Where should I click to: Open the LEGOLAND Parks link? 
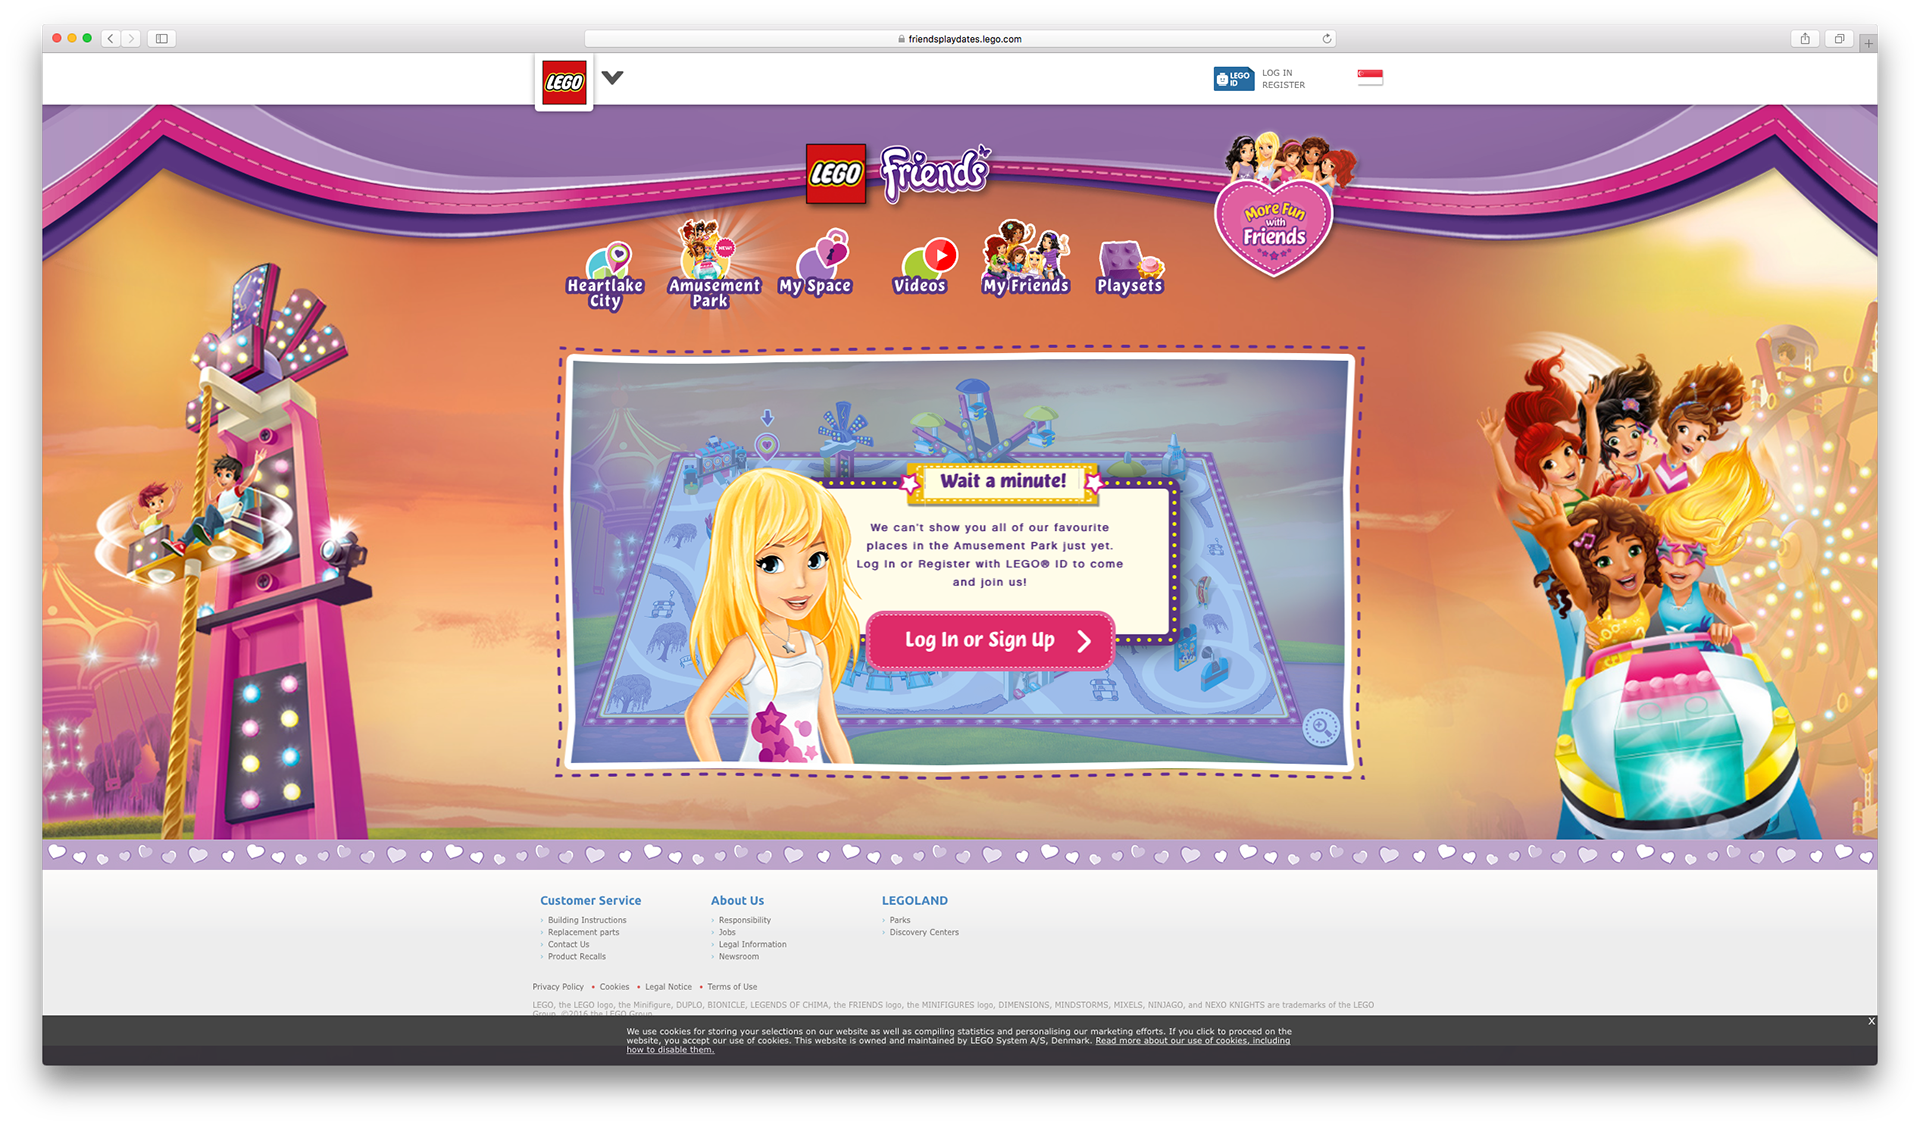[900, 920]
